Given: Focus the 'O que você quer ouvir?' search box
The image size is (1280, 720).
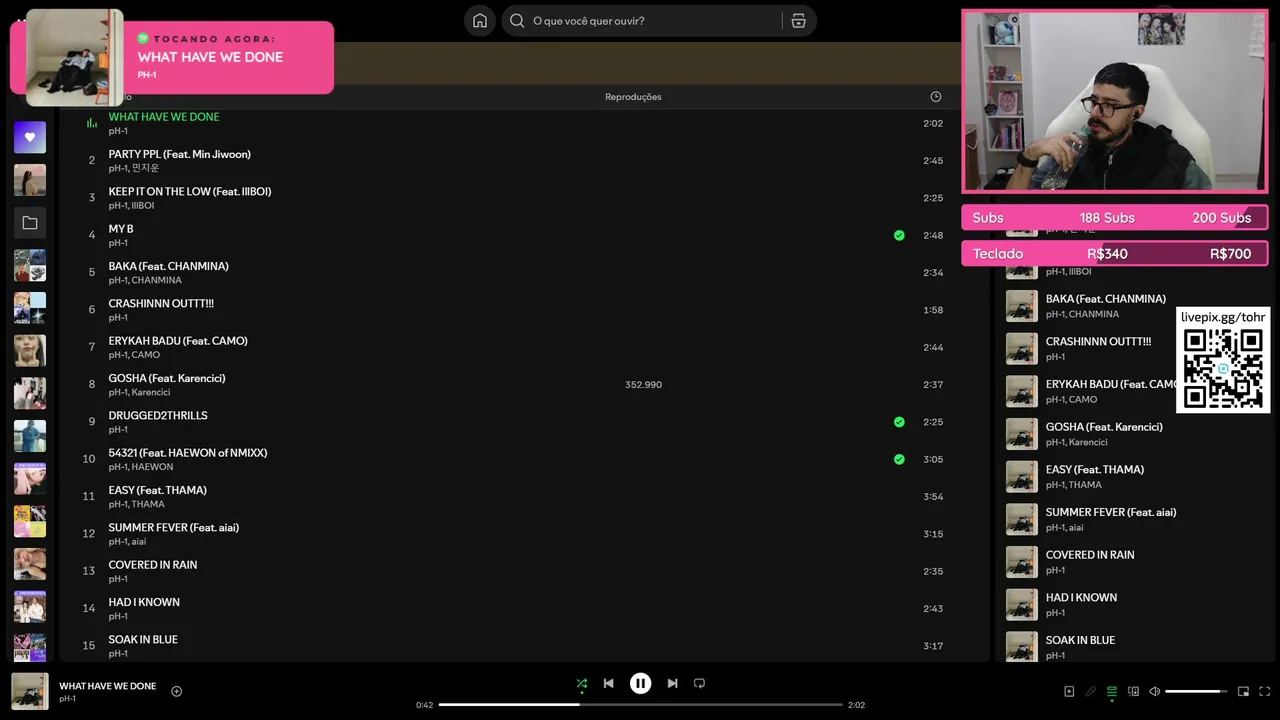Looking at the screenshot, I should pos(659,21).
